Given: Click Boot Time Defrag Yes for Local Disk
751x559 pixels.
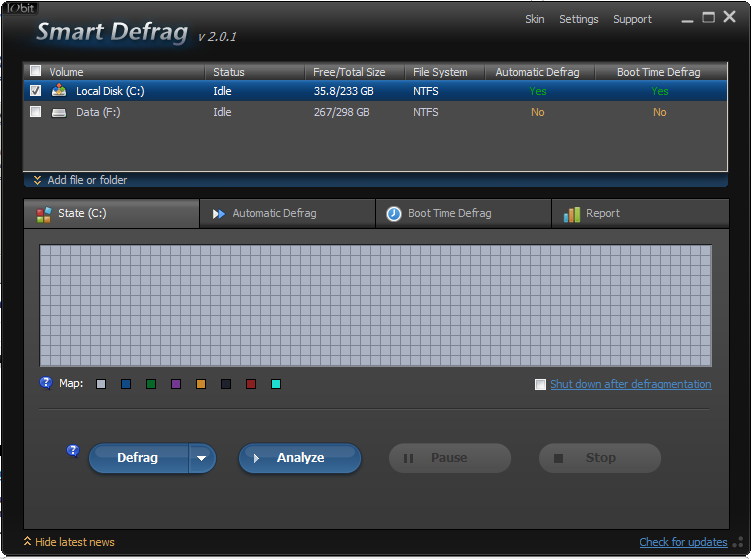Looking at the screenshot, I should (x=660, y=91).
